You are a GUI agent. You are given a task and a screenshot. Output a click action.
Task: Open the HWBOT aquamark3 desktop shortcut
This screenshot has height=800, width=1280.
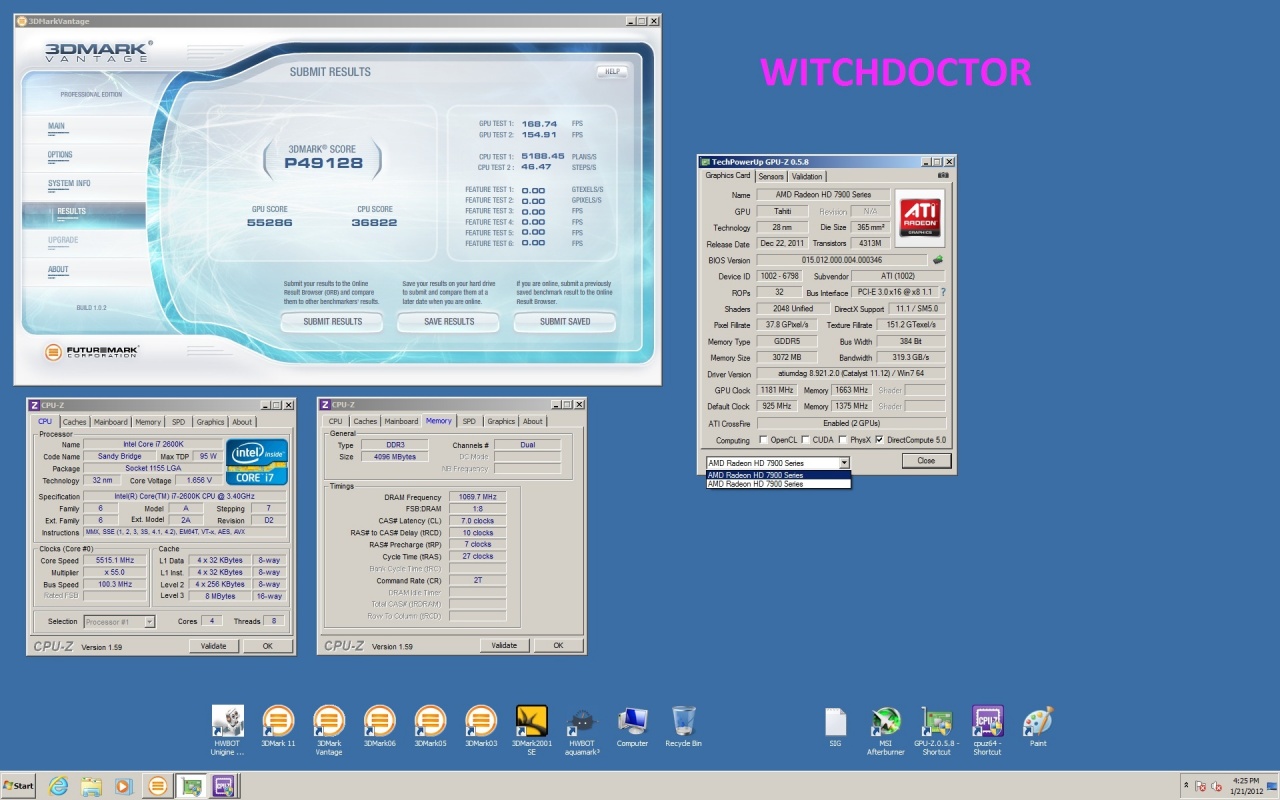tap(583, 723)
